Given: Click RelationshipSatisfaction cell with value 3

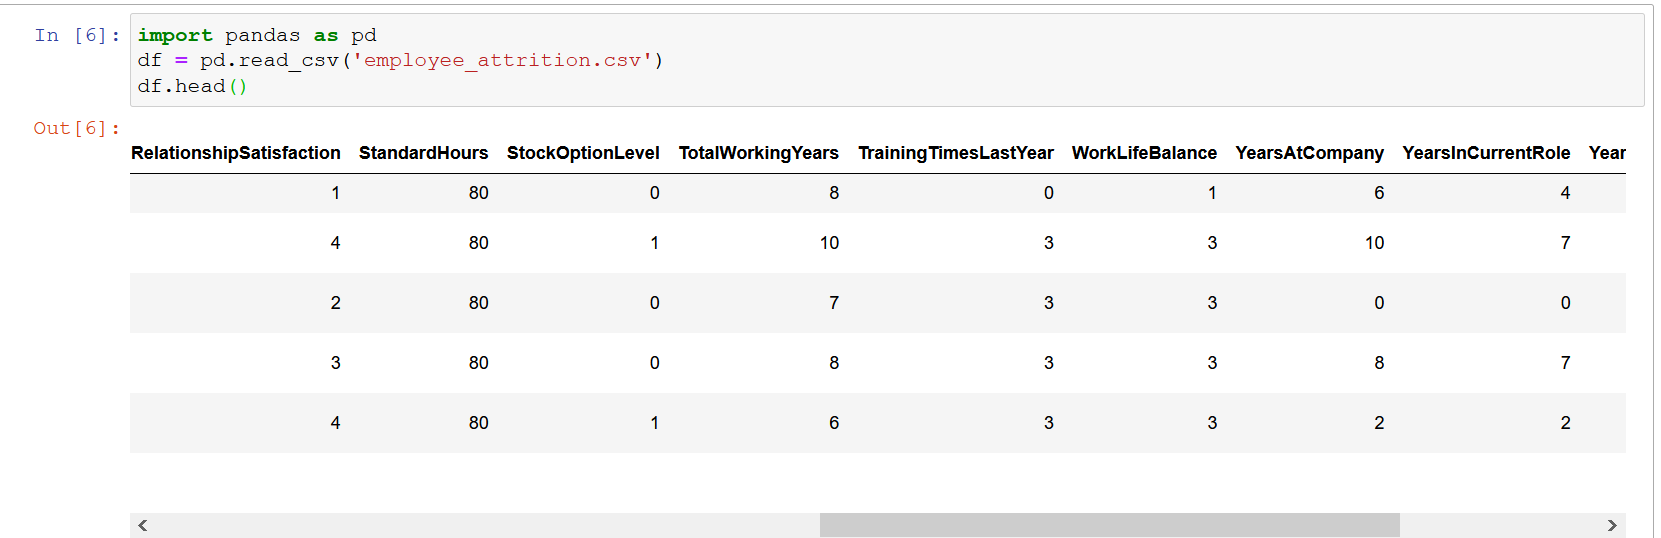Looking at the screenshot, I should (336, 363).
